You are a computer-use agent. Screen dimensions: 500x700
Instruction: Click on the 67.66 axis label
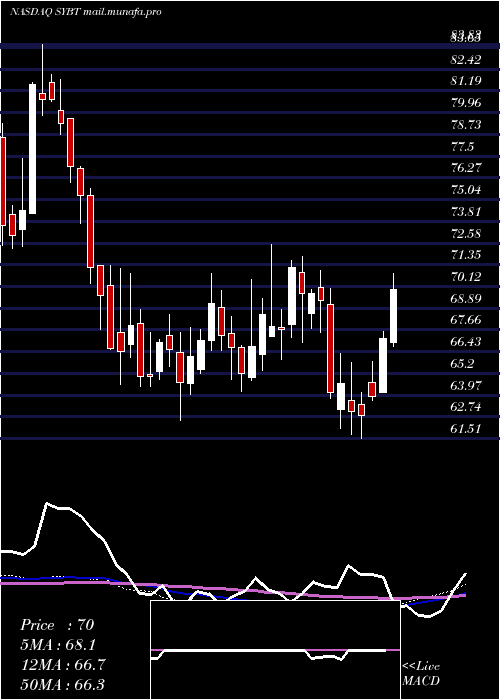coord(467,320)
